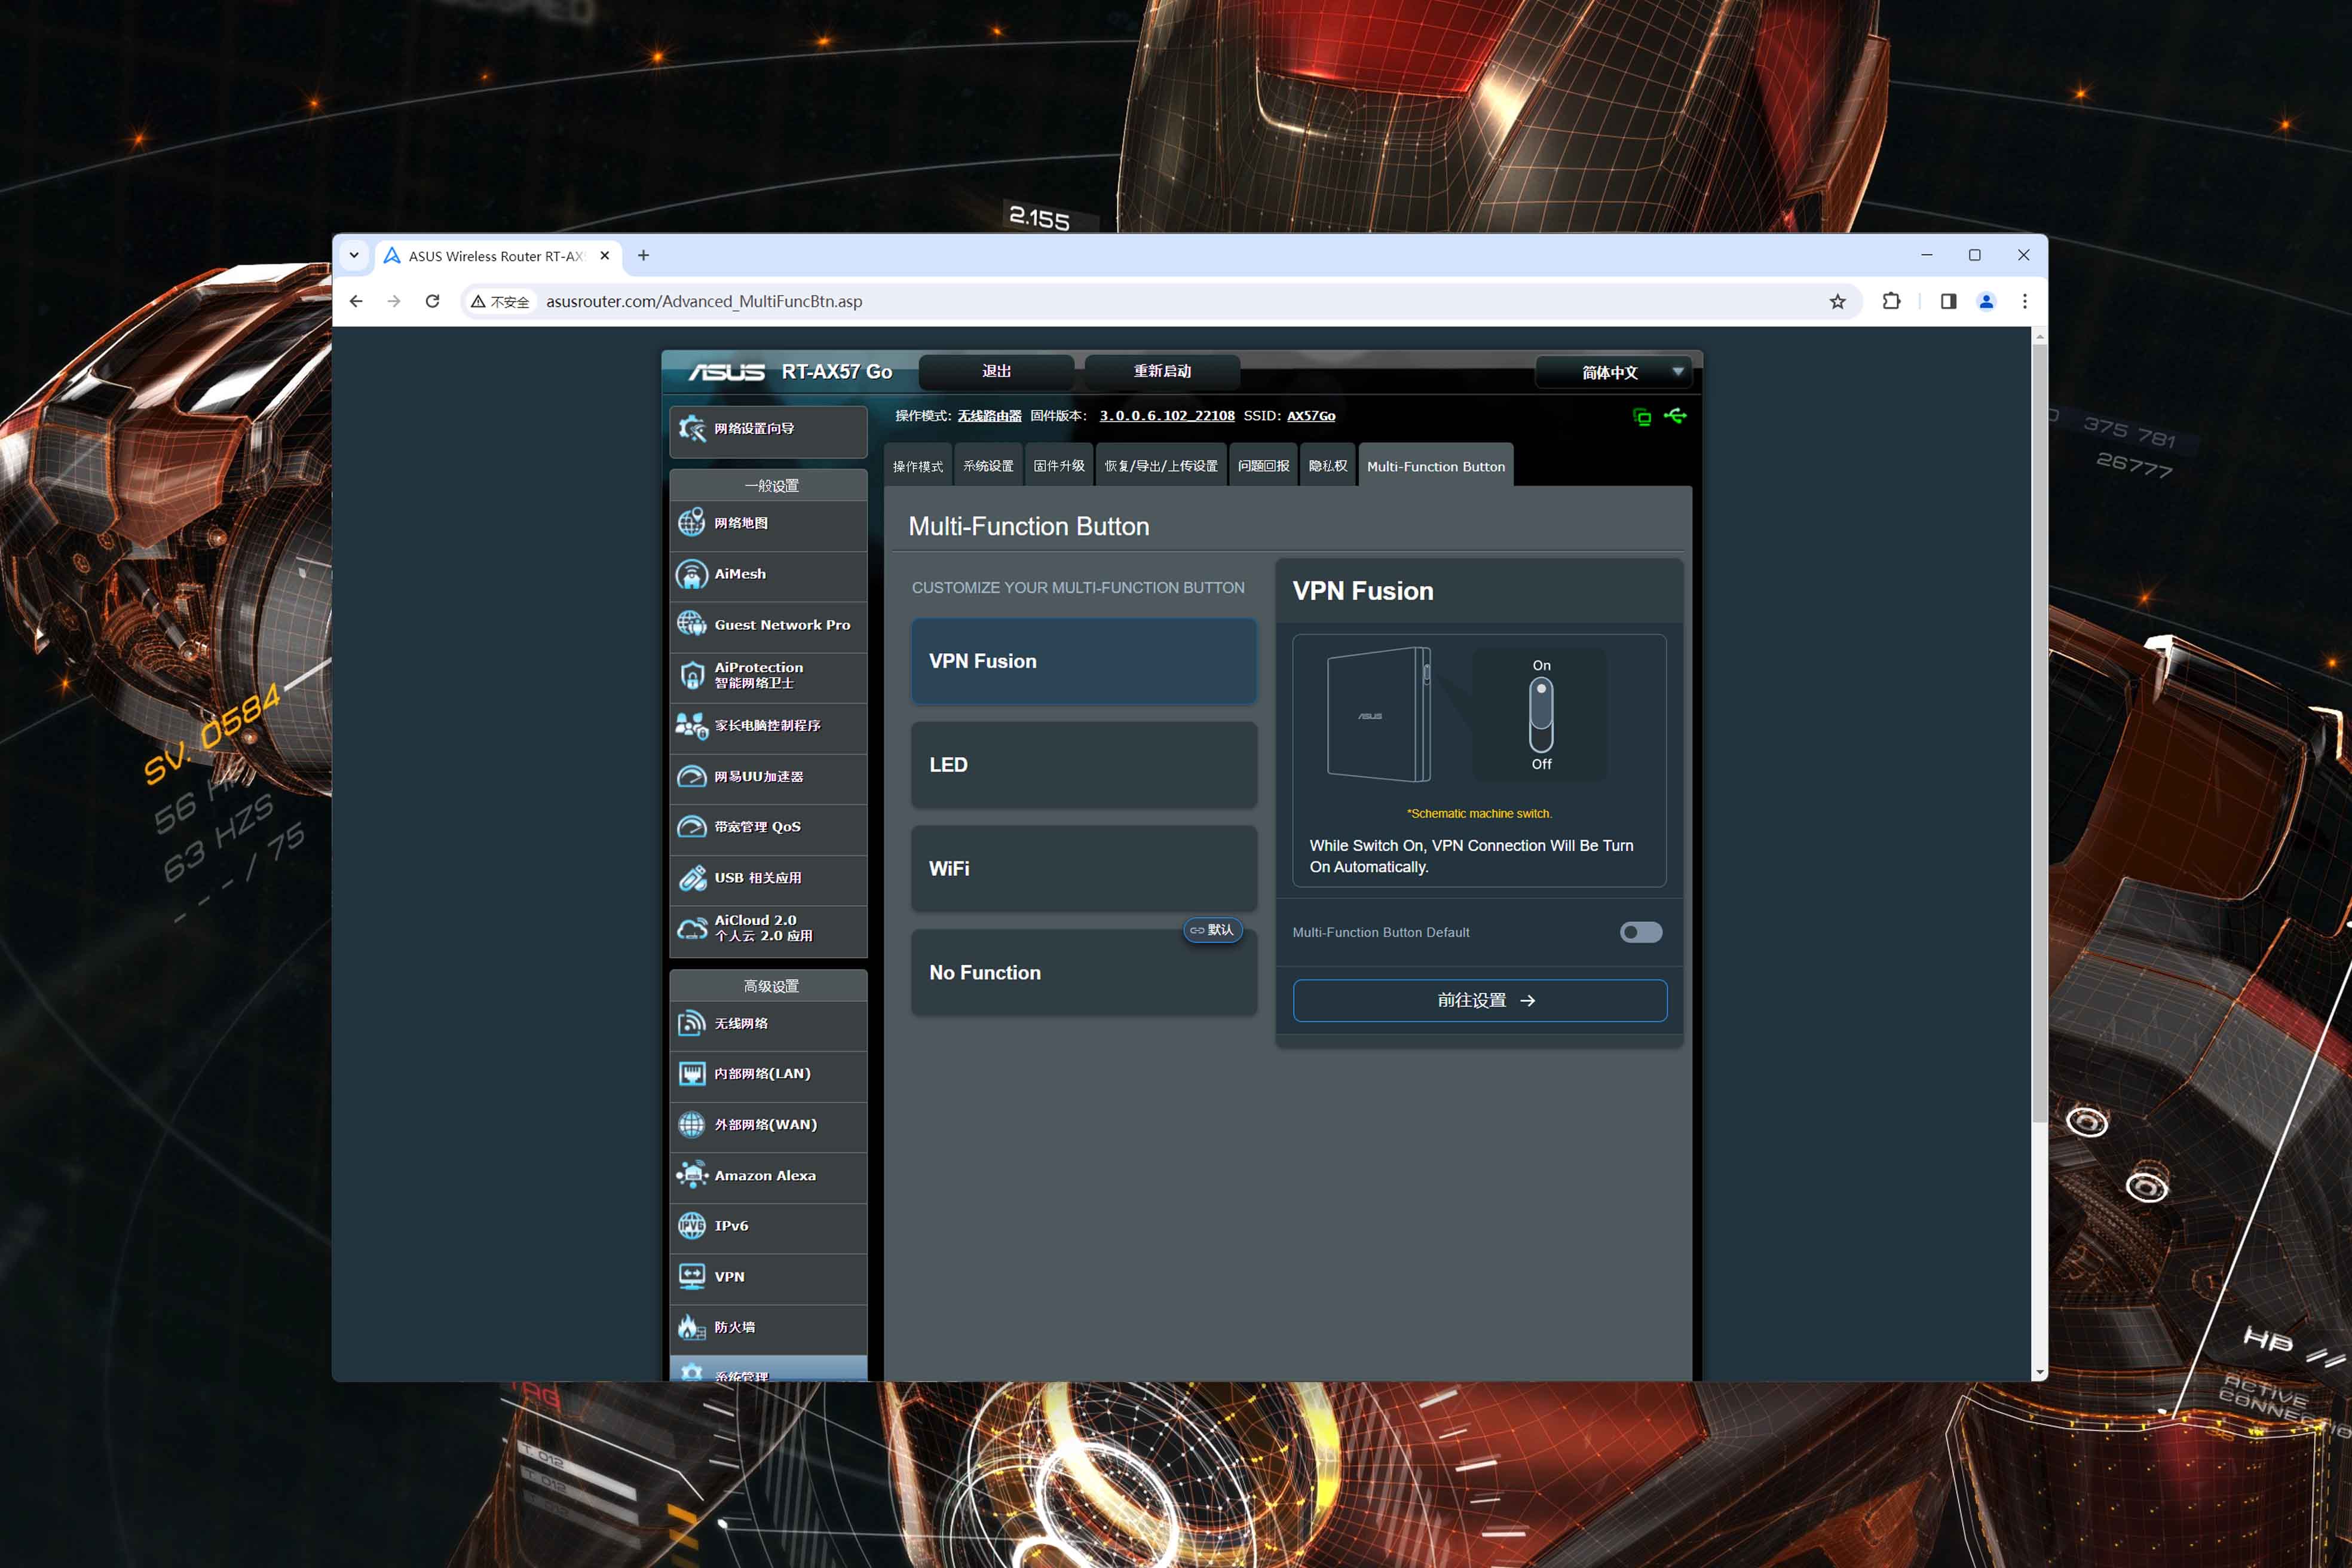The image size is (2352, 1568).
Task: Click the 不安全 site security indicator
Action: [x=500, y=301]
